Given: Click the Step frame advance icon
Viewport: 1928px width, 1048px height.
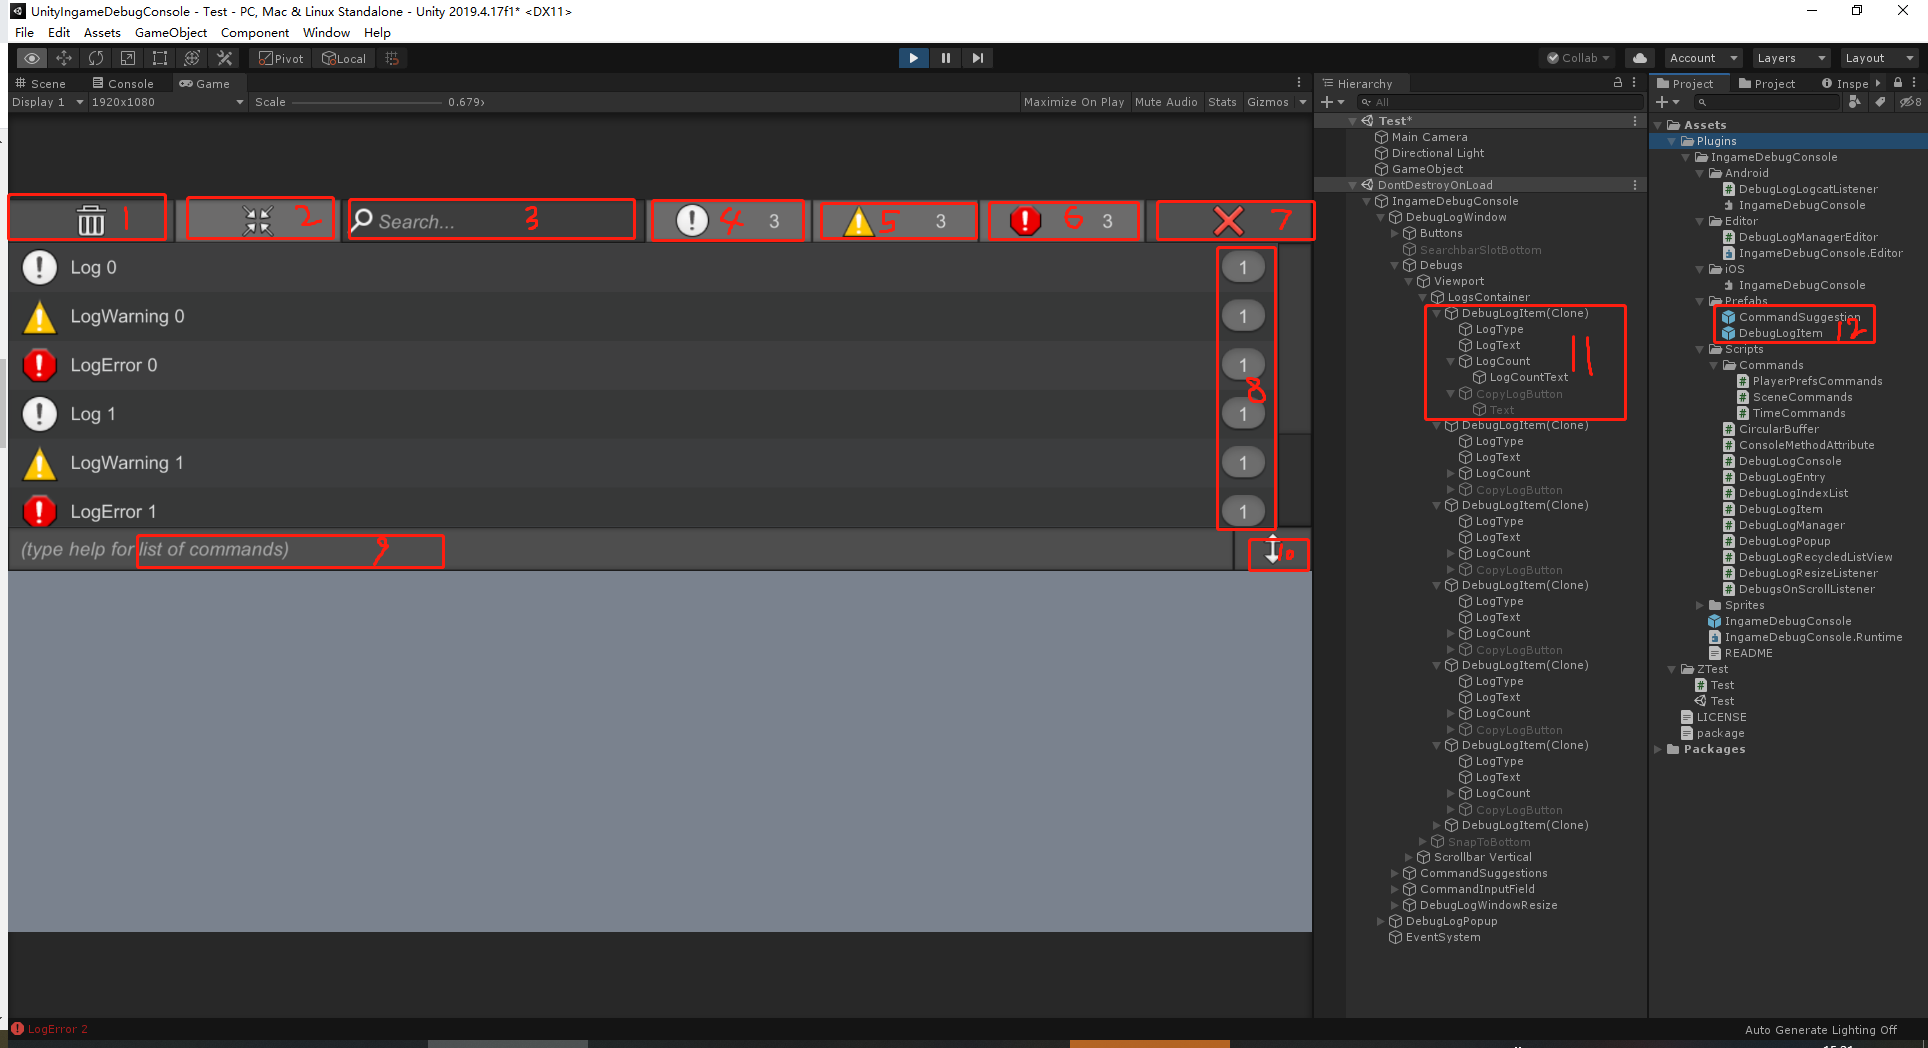Looking at the screenshot, I should click(977, 57).
